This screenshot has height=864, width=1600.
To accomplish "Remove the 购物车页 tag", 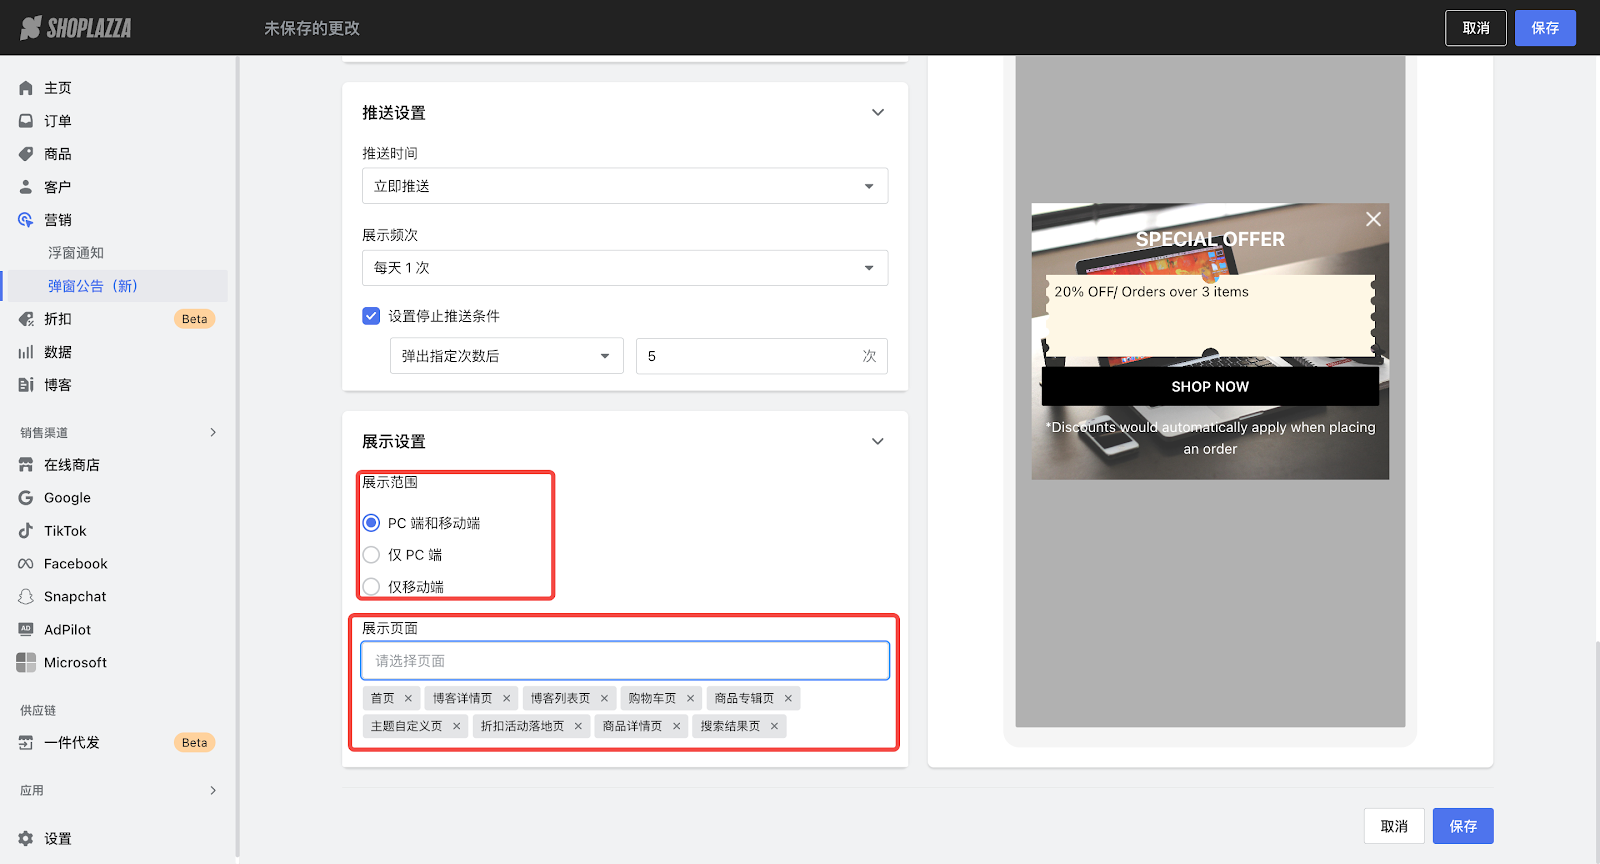I will point(690,699).
